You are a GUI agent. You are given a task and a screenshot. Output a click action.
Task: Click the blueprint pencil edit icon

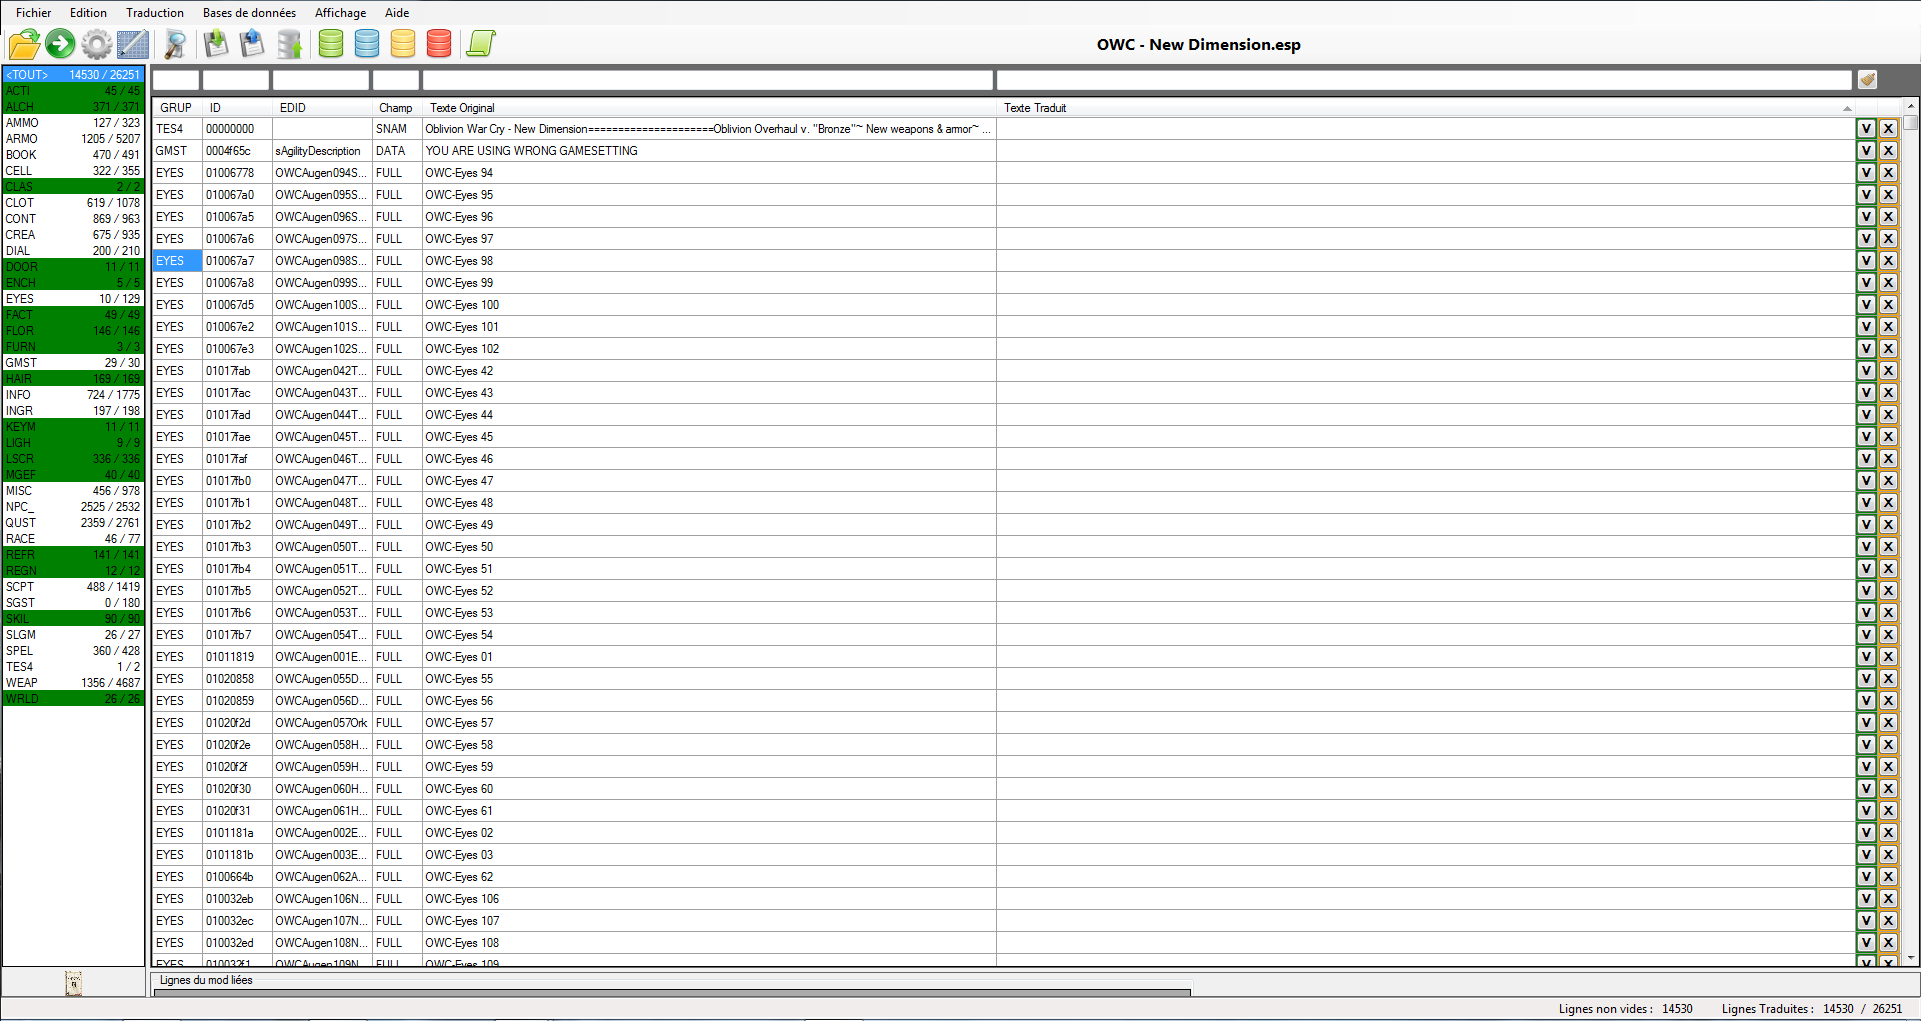point(133,44)
